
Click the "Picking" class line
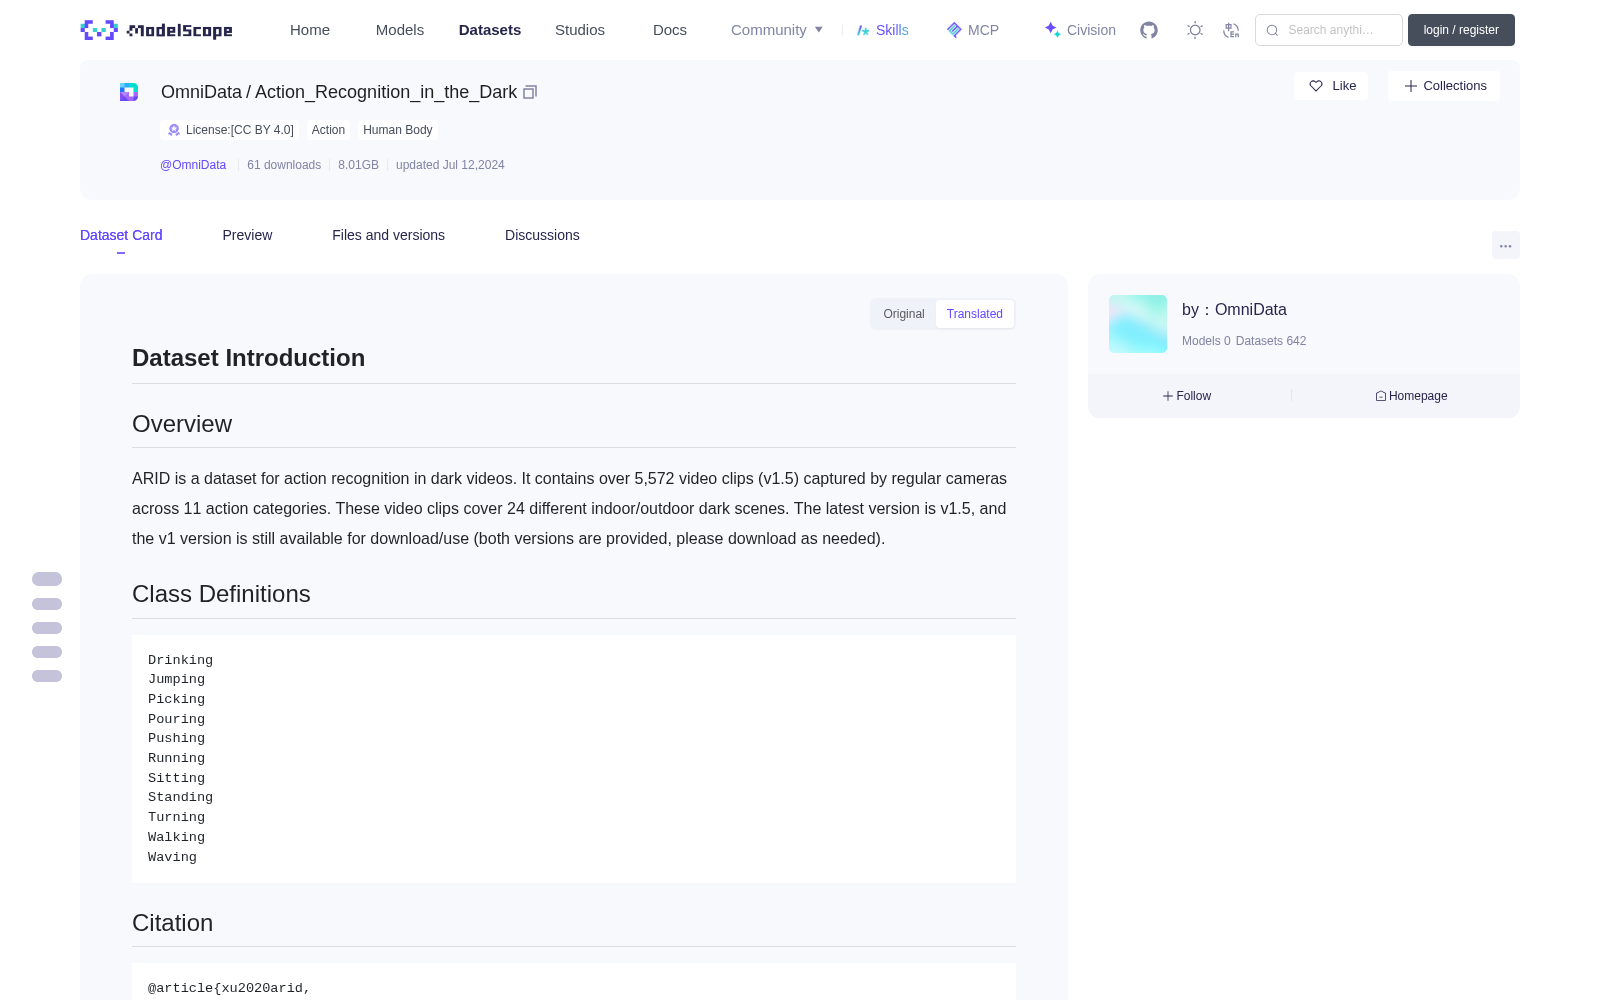point(176,699)
